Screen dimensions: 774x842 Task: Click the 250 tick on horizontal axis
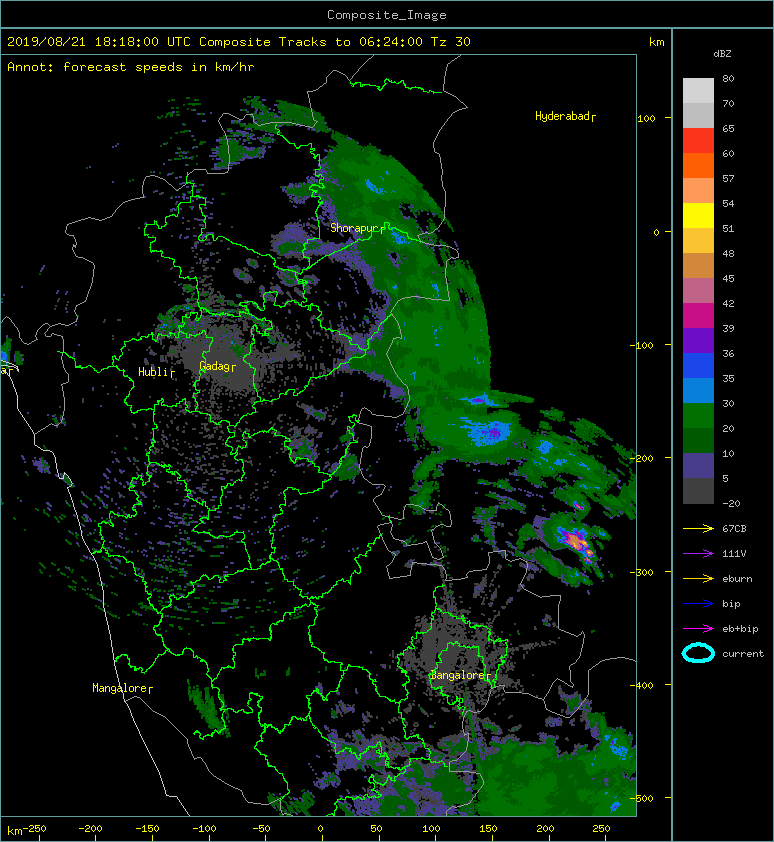pos(601,829)
